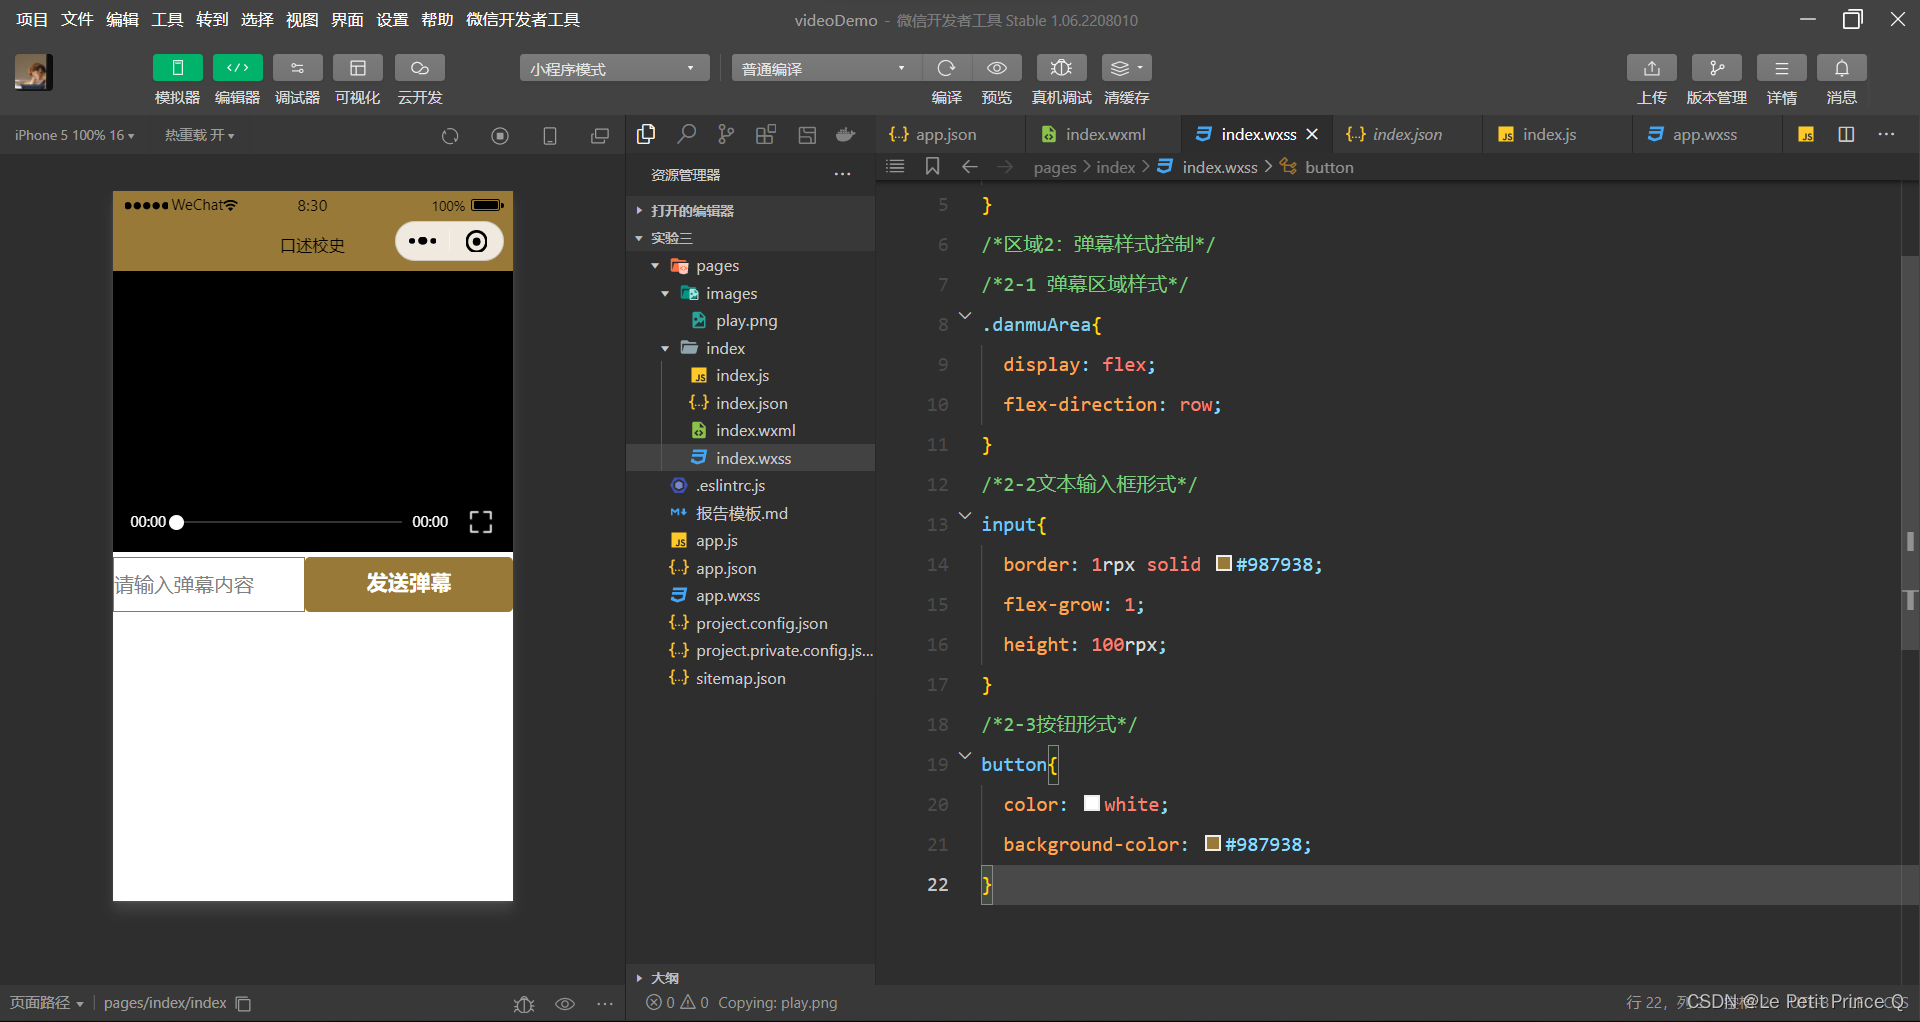This screenshot has height=1022, width=1920.
Task: Click the background-color #987938 swatch
Action: click(1212, 843)
